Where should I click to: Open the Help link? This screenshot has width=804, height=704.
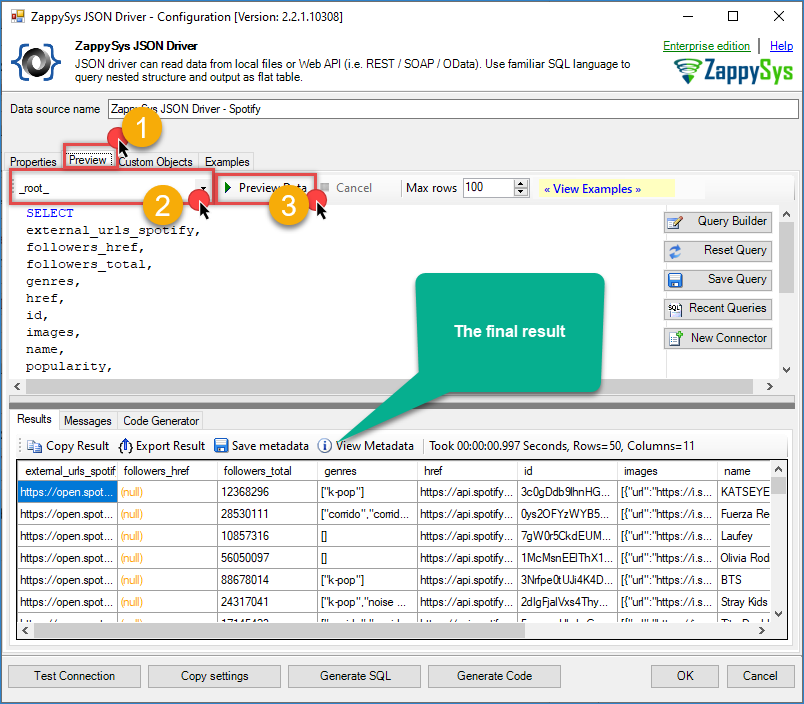pos(781,46)
